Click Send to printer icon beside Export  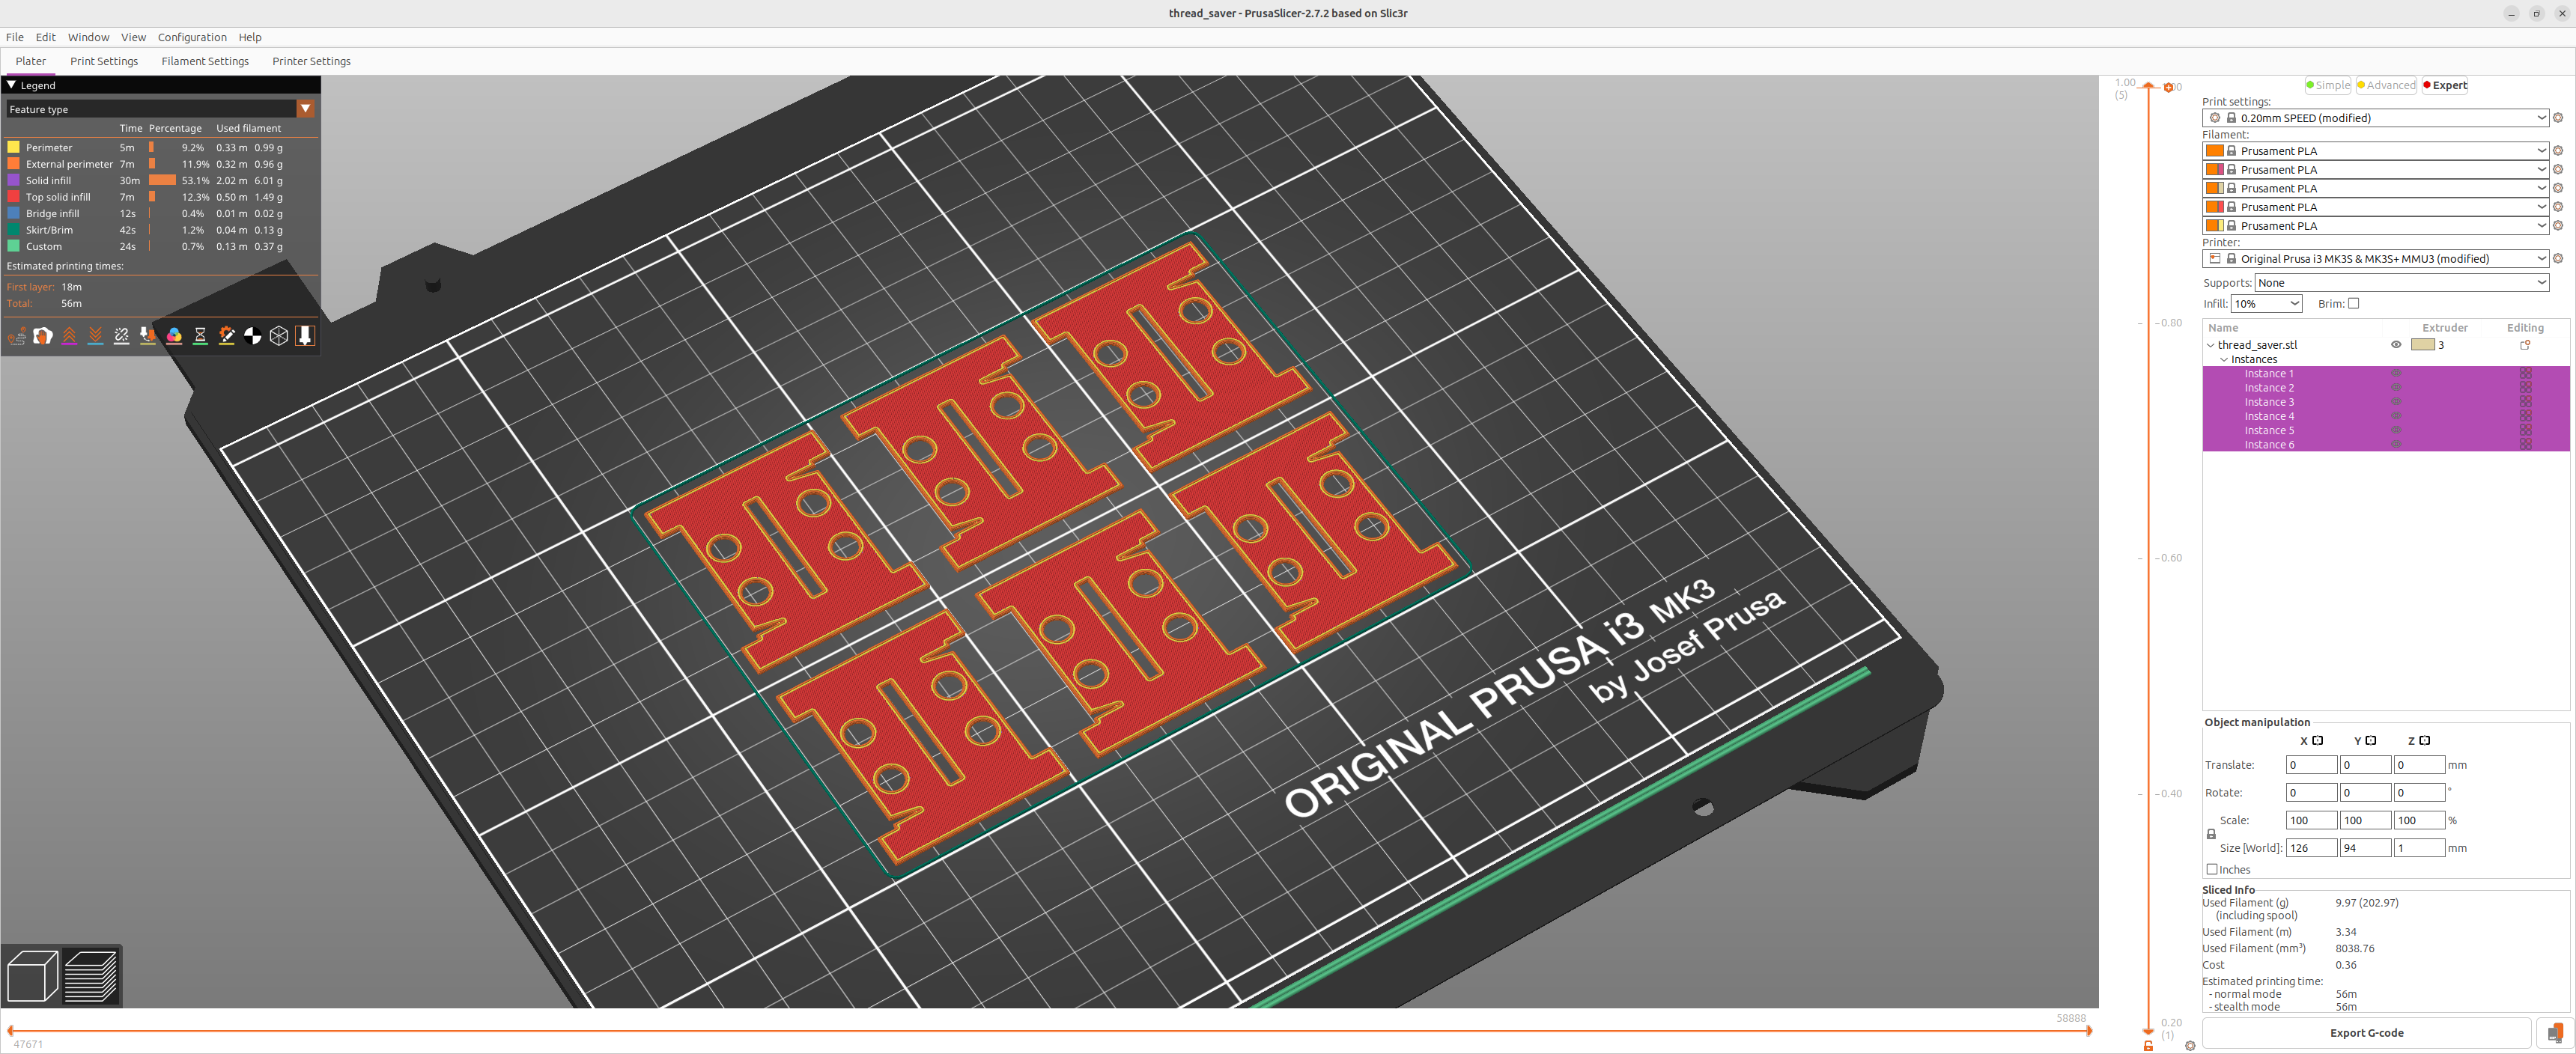(x=2554, y=1033)
